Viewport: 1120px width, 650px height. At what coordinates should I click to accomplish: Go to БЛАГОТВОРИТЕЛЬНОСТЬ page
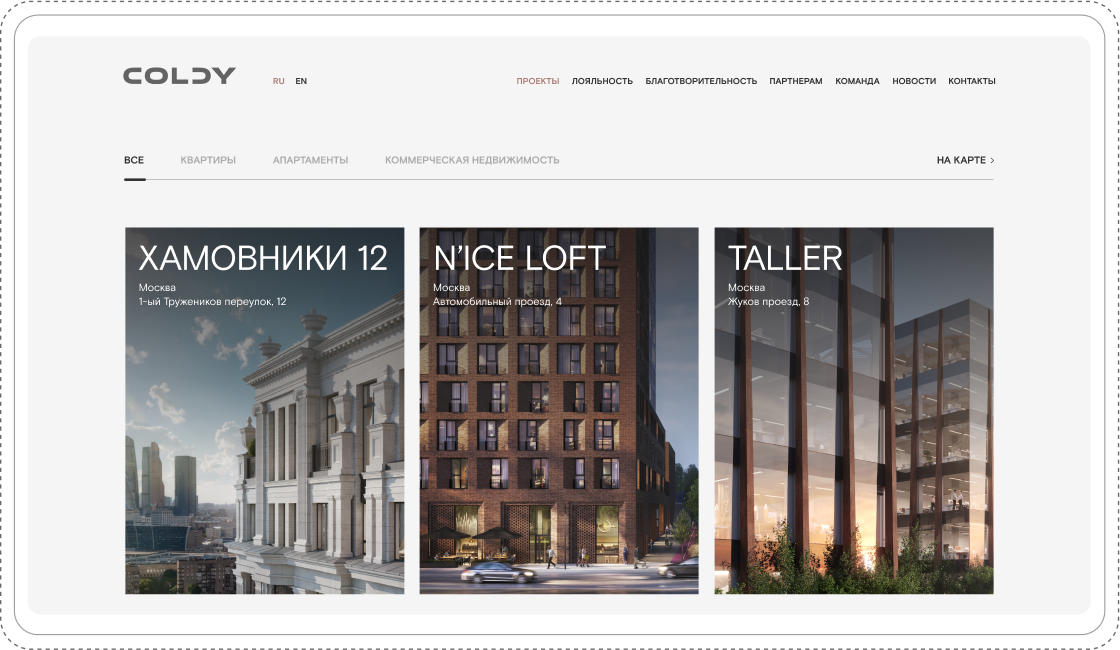click(x=701, y=81)
